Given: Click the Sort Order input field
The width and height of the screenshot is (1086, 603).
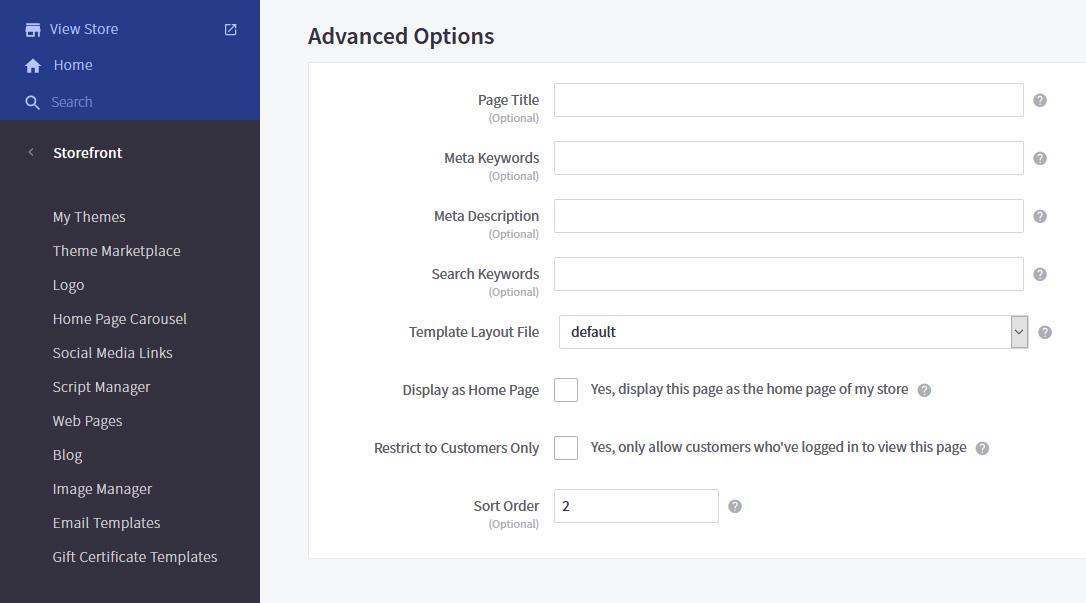Looking at the screenshot, I should pyautogui.click(x=636, y=506).
